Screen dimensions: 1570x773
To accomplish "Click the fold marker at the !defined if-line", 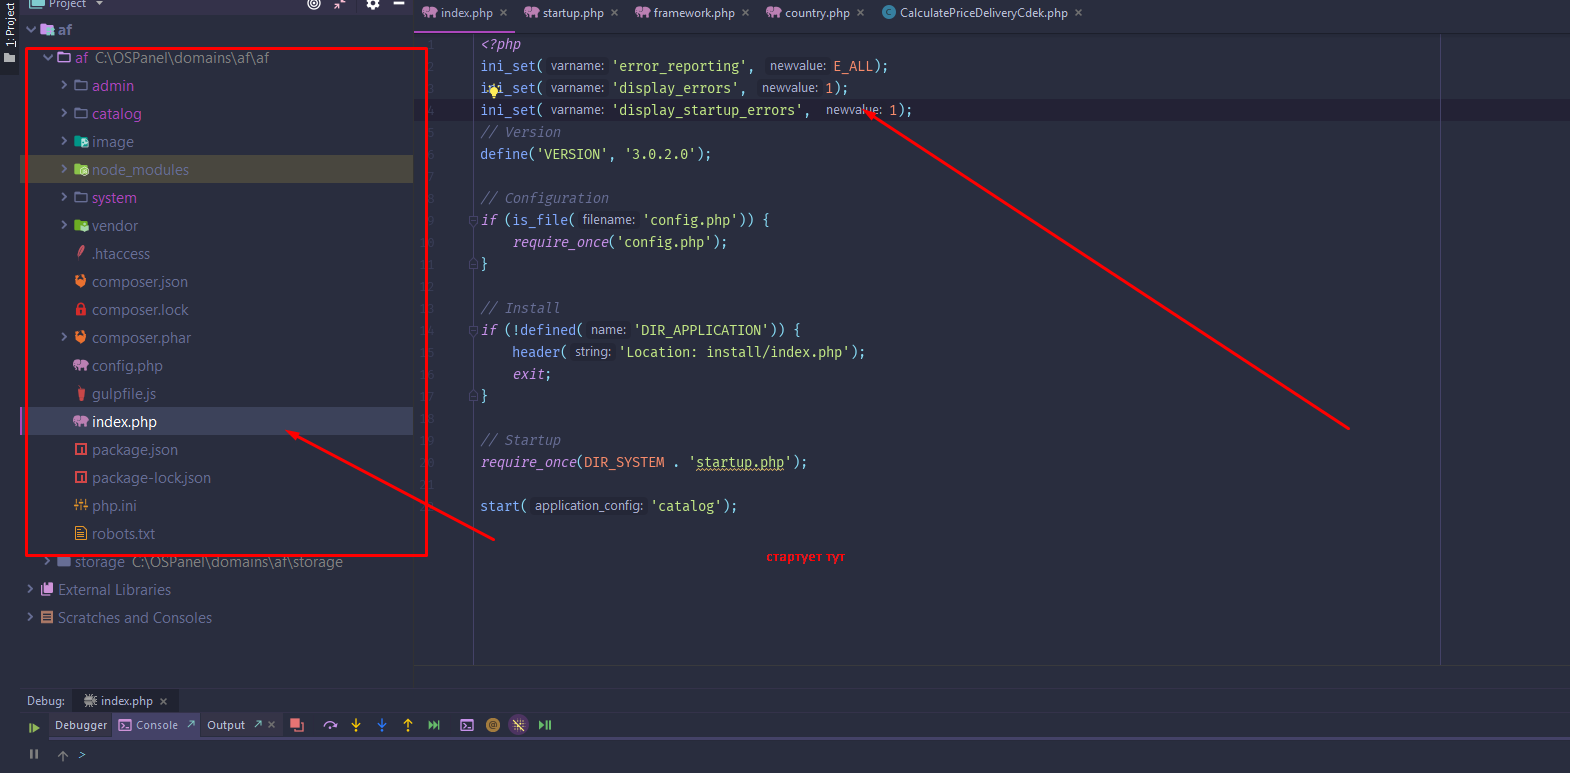I will point(473,330).
